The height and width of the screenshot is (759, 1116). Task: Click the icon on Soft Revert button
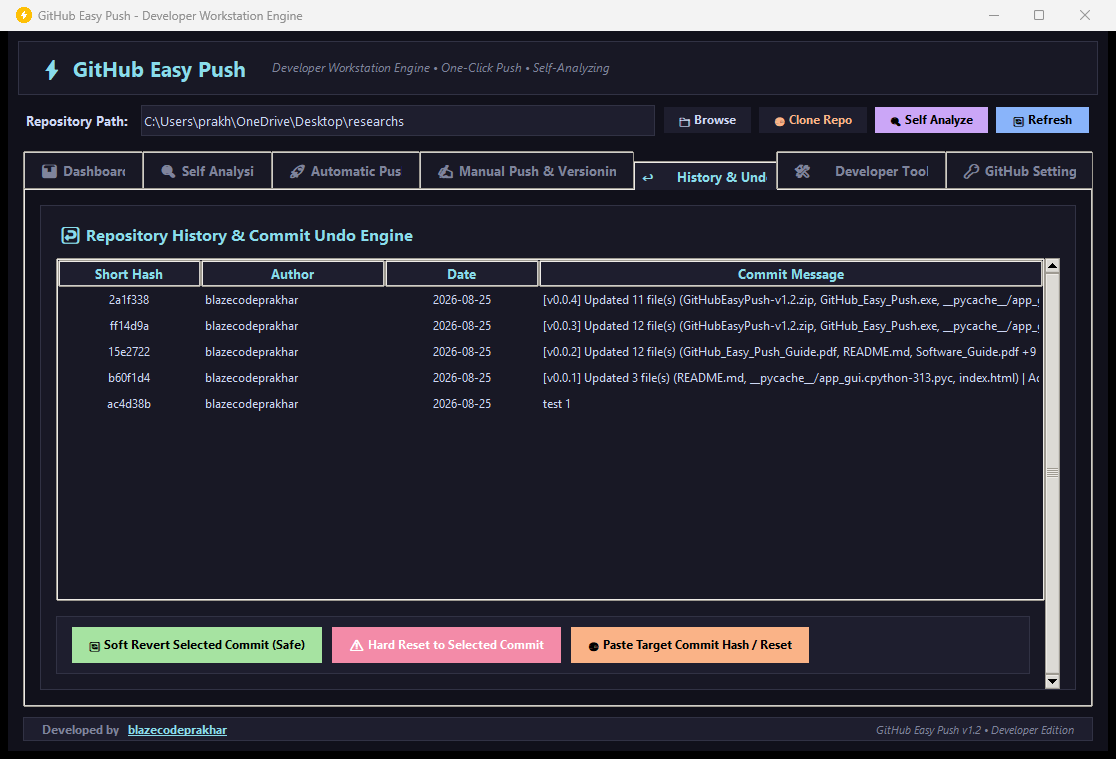point(94,647)
